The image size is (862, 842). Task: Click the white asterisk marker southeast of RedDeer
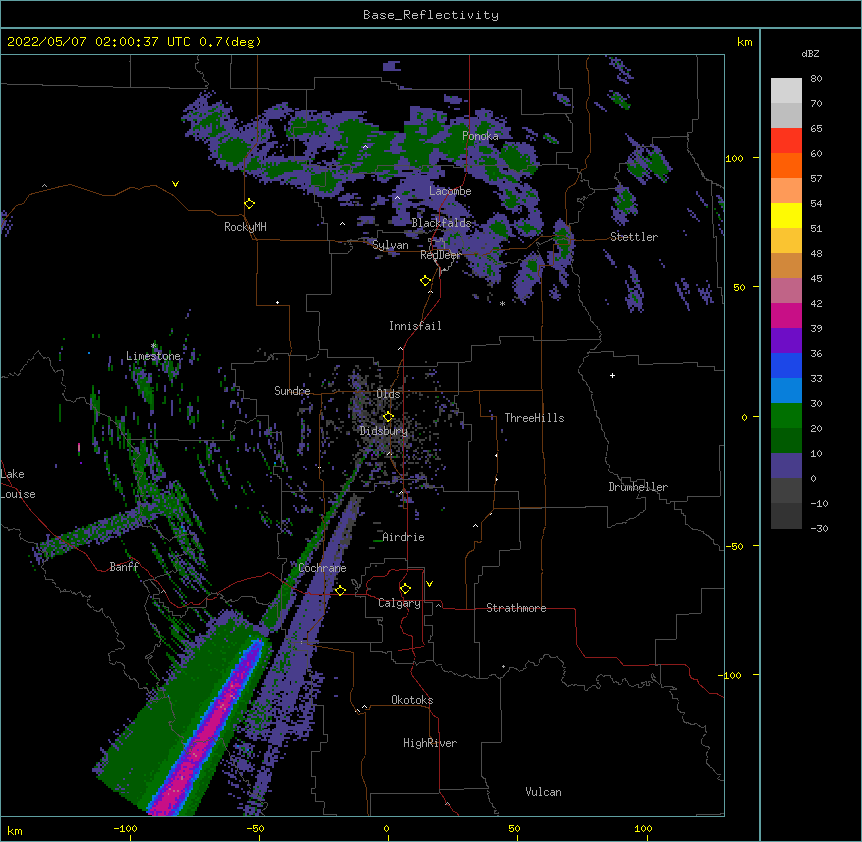(502, 303)
